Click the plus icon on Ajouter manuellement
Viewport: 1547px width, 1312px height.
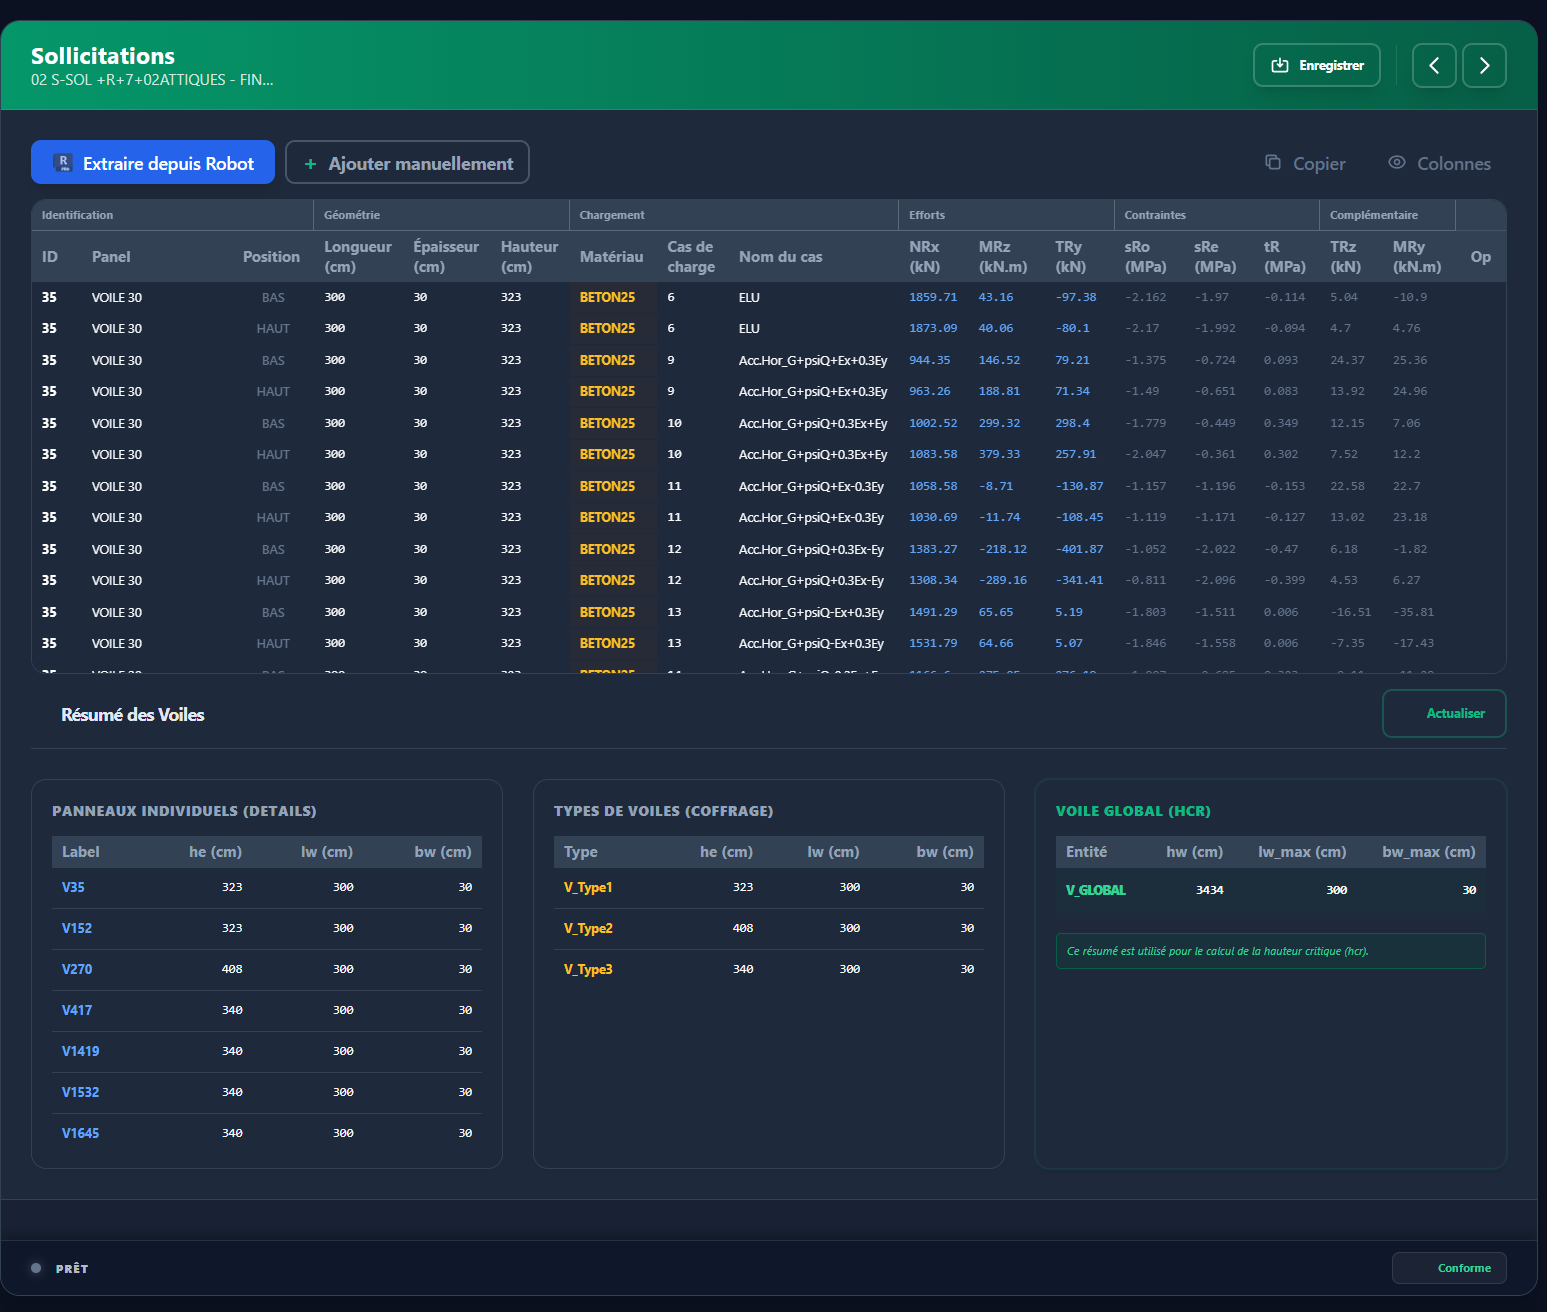tap(310, 162)
